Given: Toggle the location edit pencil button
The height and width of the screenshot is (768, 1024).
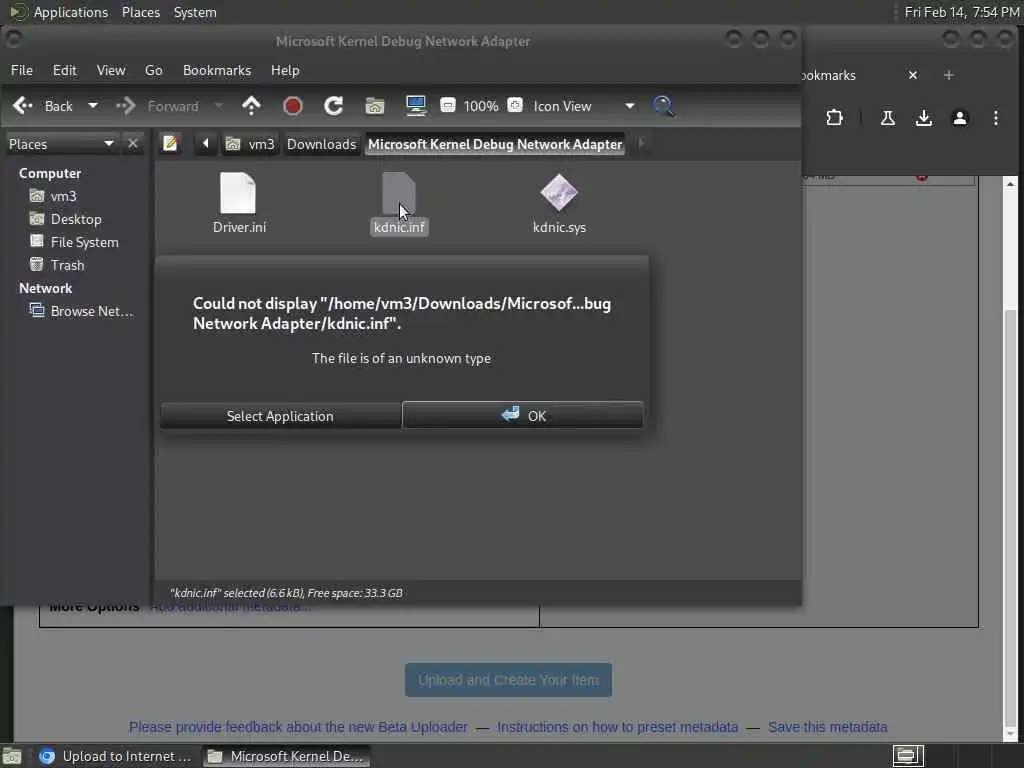Looking at the screenshot, I should [170, 144].
